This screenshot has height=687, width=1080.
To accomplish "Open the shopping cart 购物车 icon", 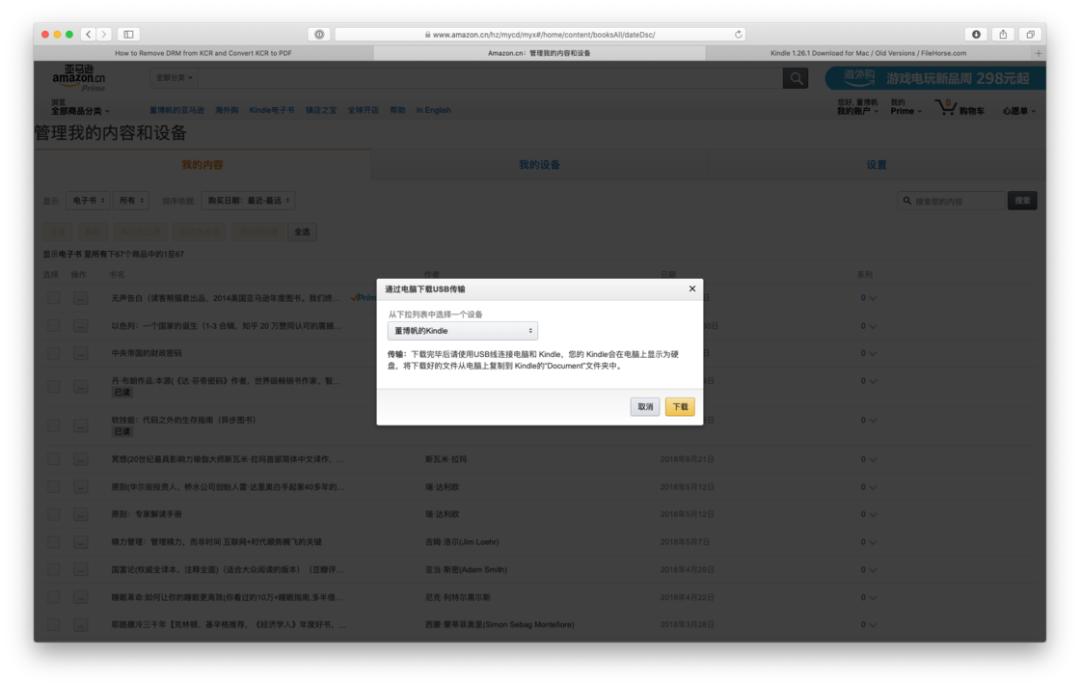I will [x=959, y=107].
